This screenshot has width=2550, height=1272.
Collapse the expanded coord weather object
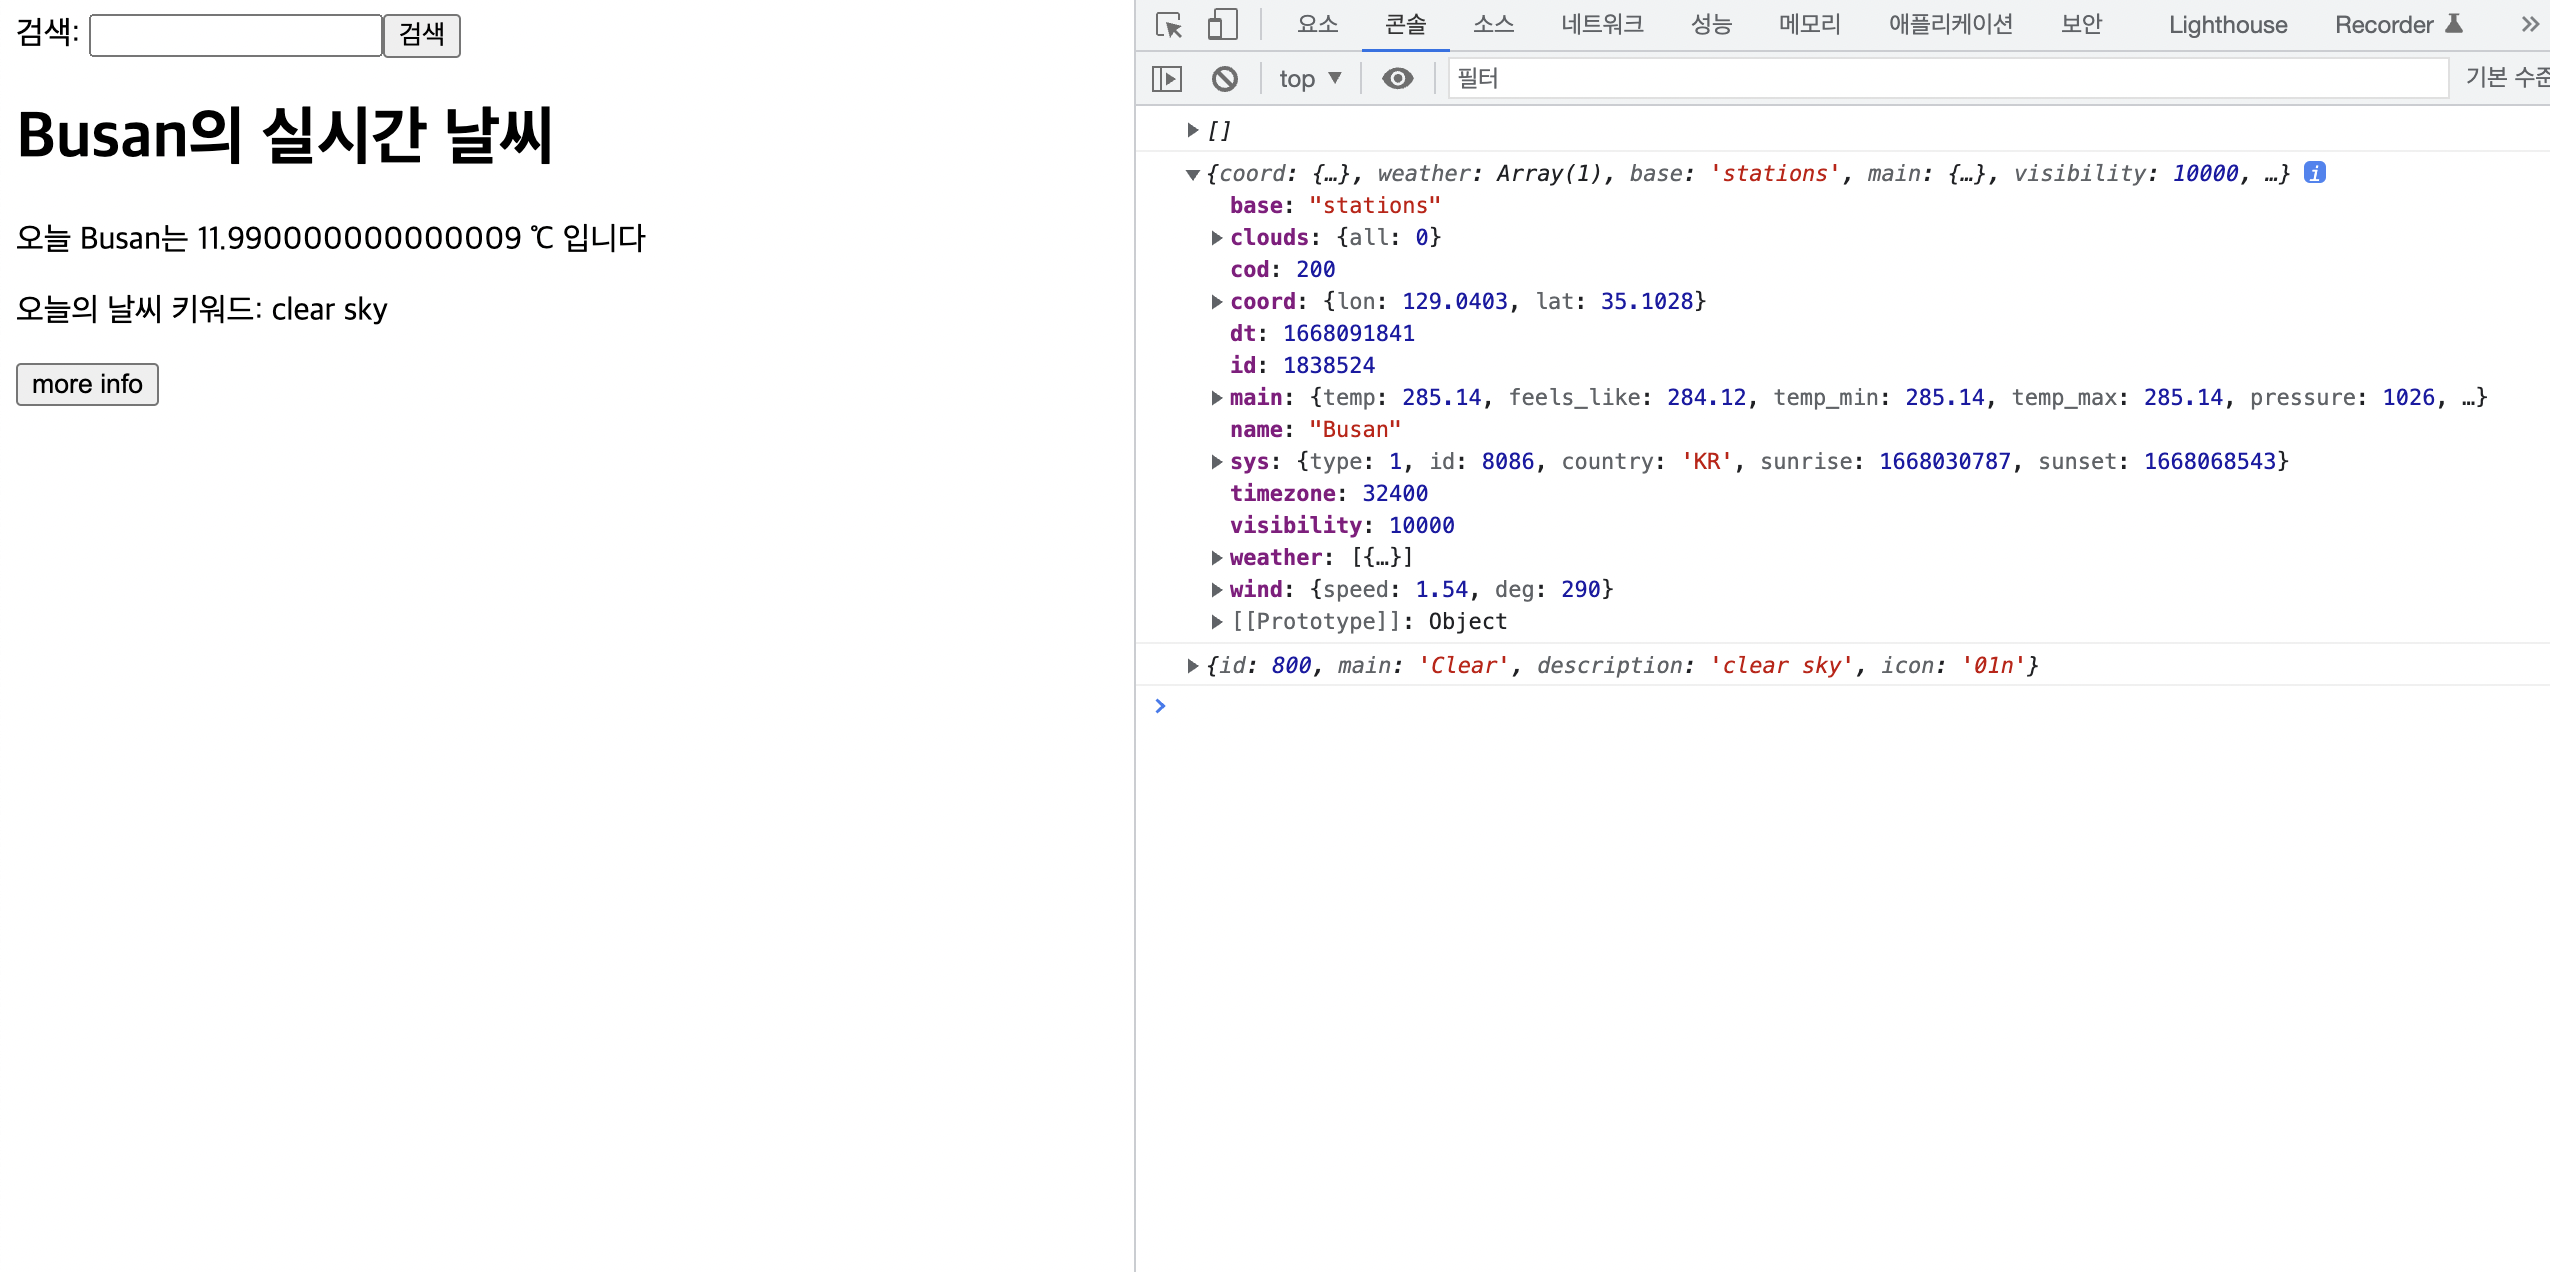(x=1192, y=174)
